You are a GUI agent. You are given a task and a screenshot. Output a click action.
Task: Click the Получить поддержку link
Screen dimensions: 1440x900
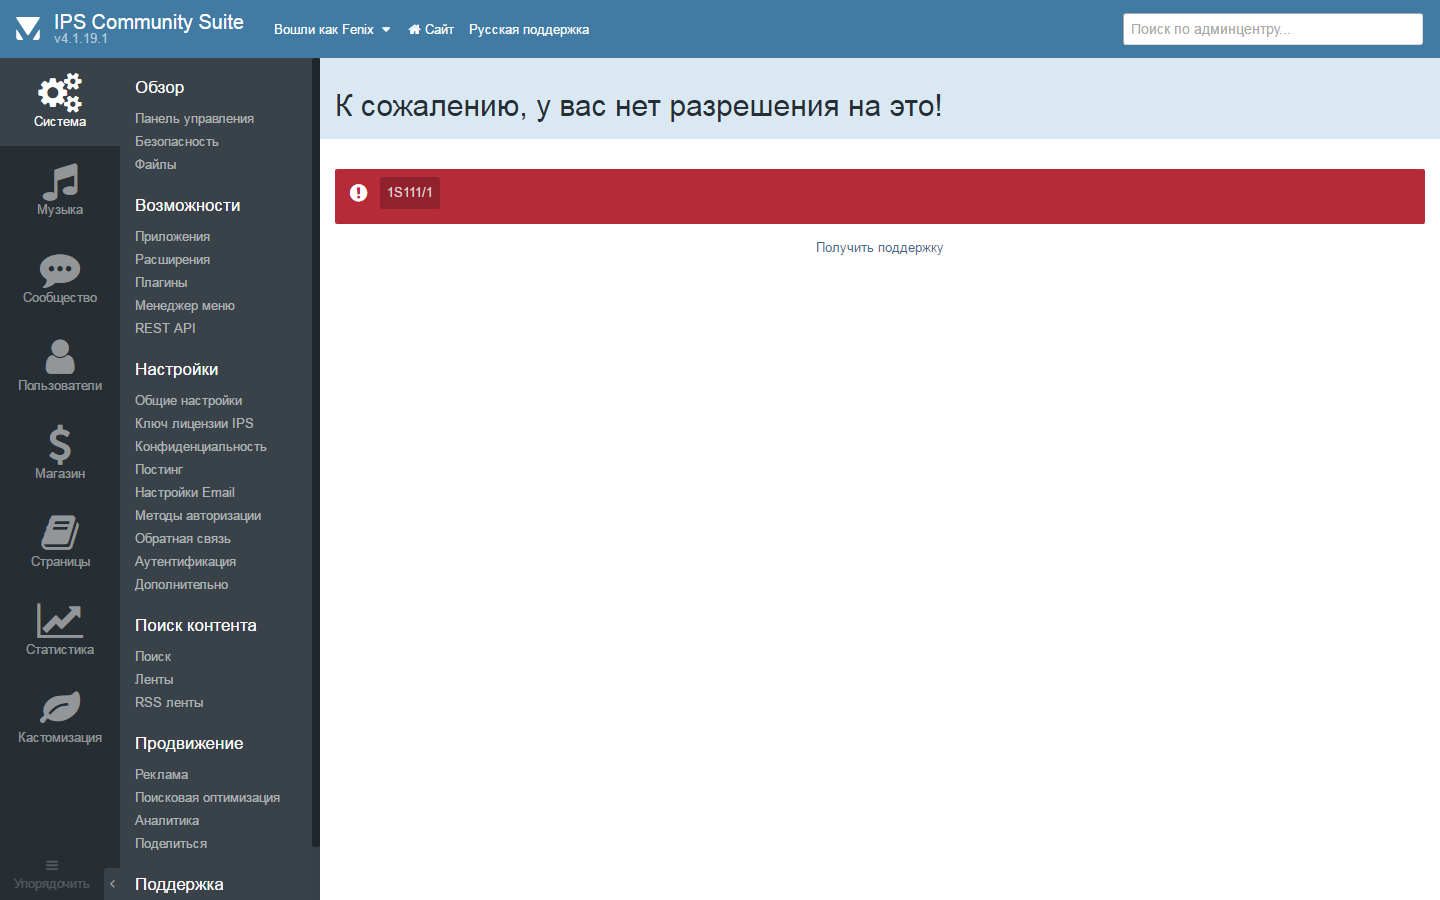click(879, 247)
